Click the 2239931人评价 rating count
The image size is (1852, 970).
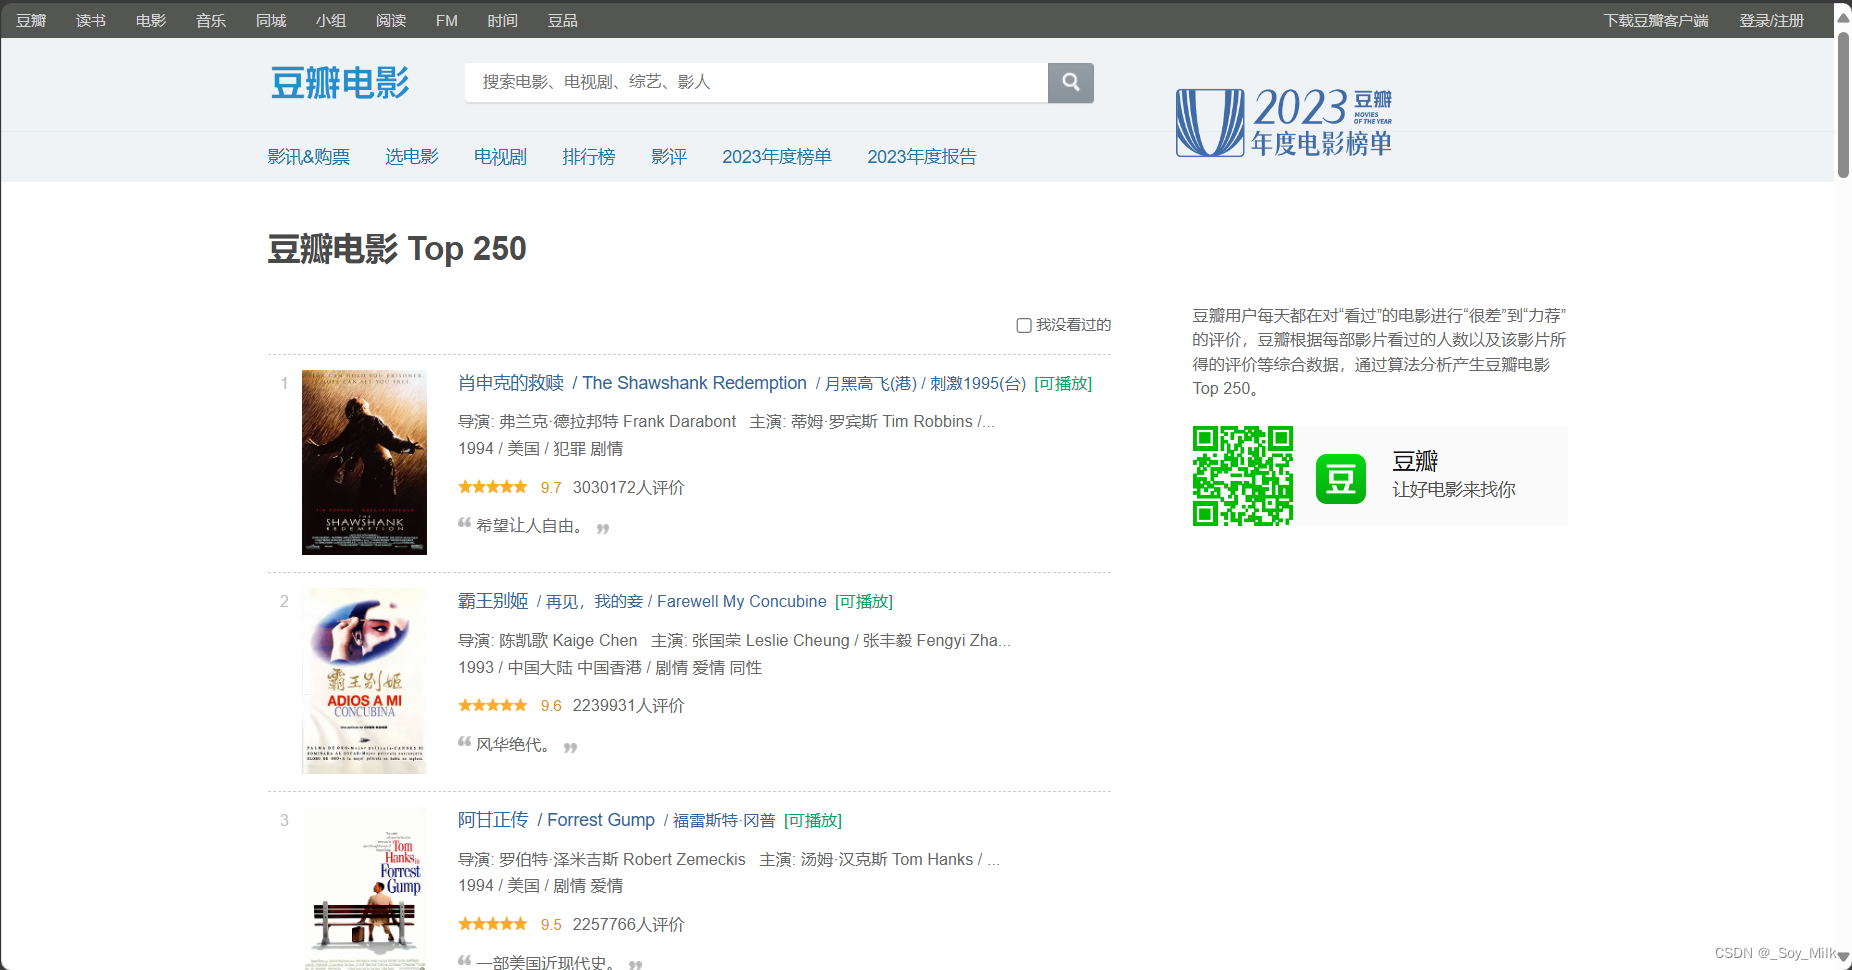click(628, 705)
